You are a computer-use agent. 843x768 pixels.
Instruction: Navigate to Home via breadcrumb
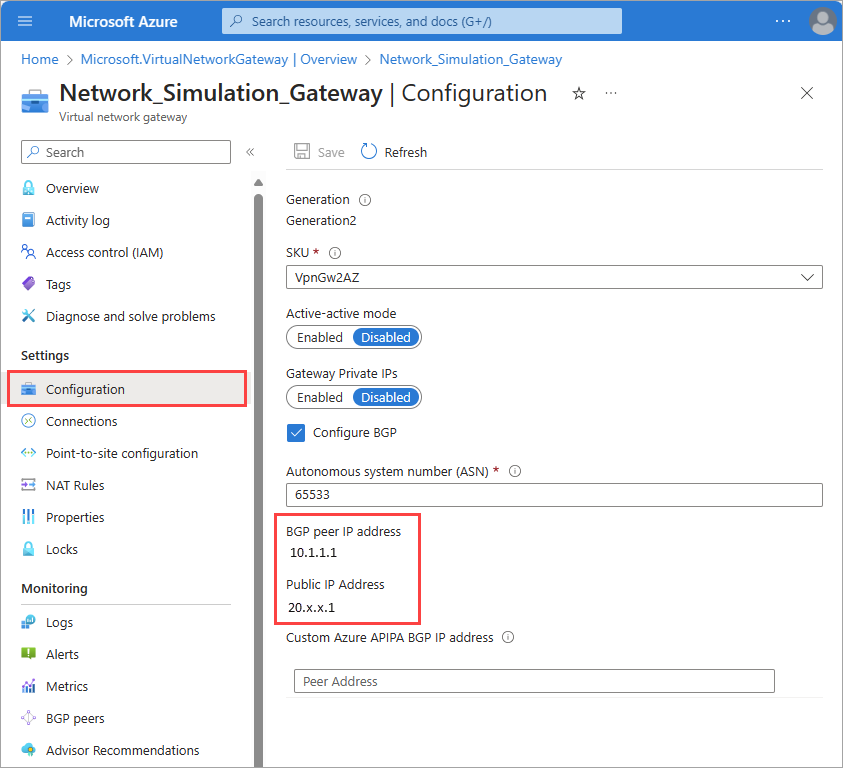click(x=39, y=59)
